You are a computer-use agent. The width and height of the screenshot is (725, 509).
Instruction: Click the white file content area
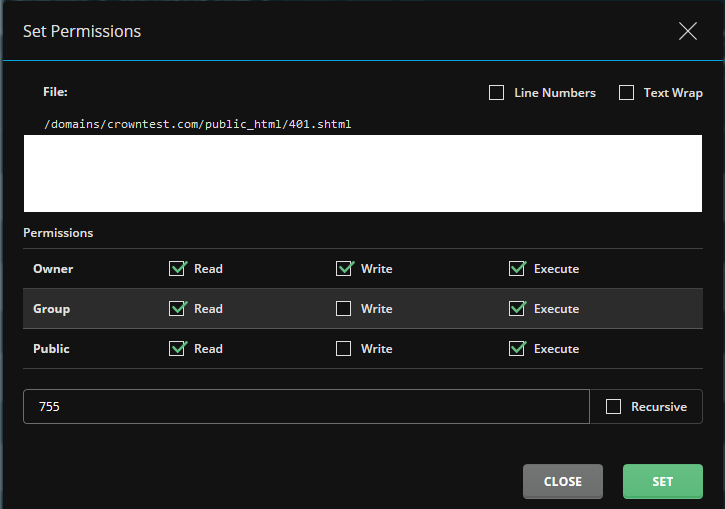tap(363, 173)
